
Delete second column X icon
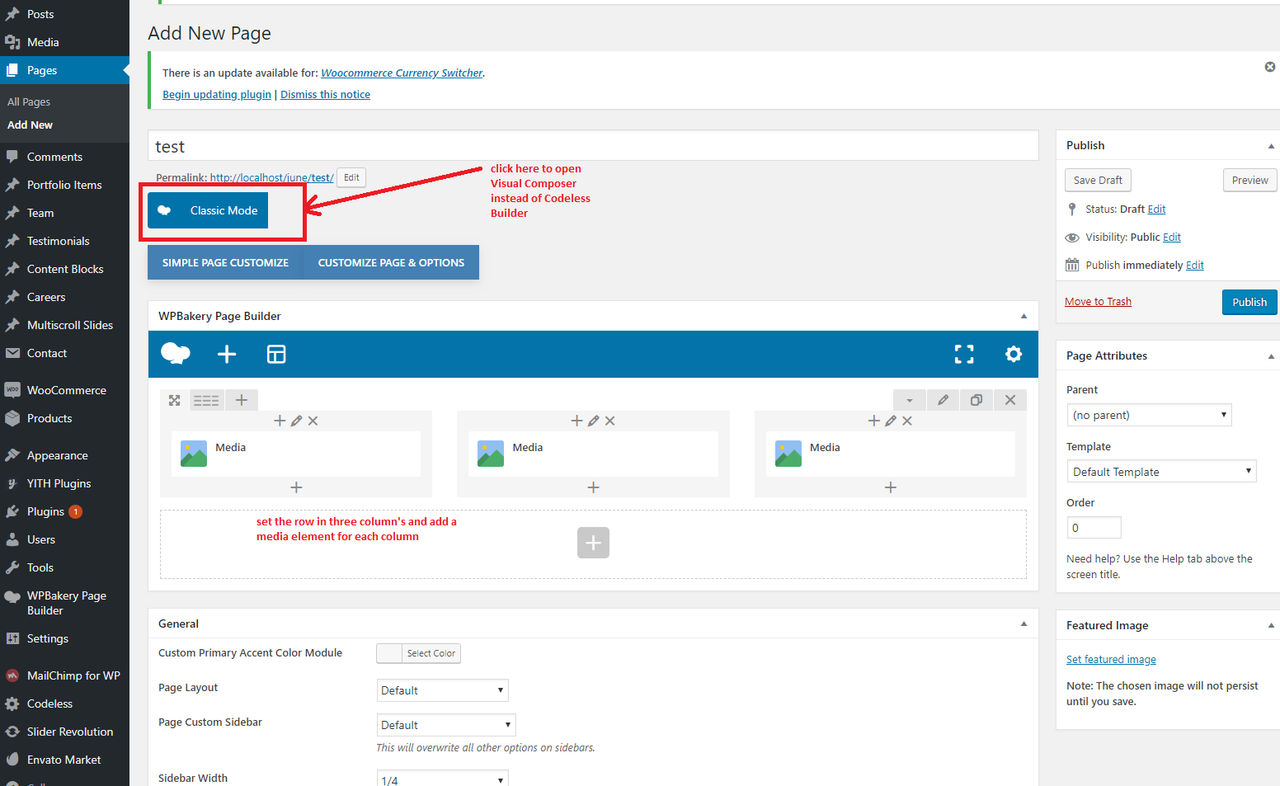pyautogui.click(x=610, y=421)
